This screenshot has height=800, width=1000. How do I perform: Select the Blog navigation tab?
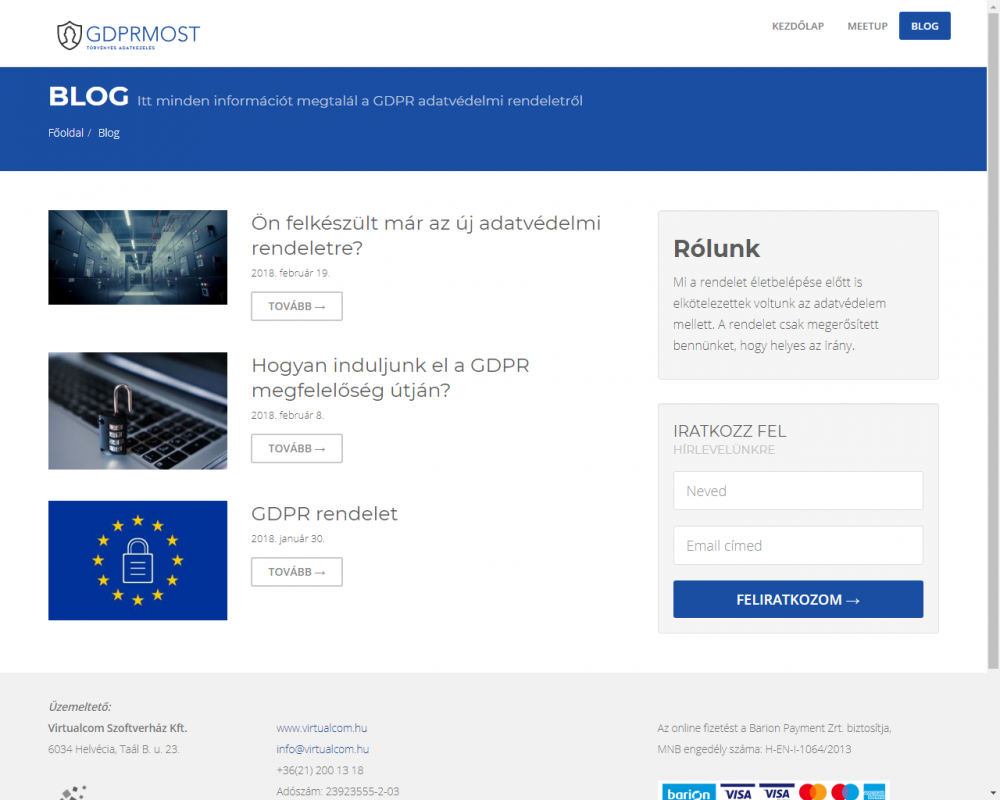[924, 26]
